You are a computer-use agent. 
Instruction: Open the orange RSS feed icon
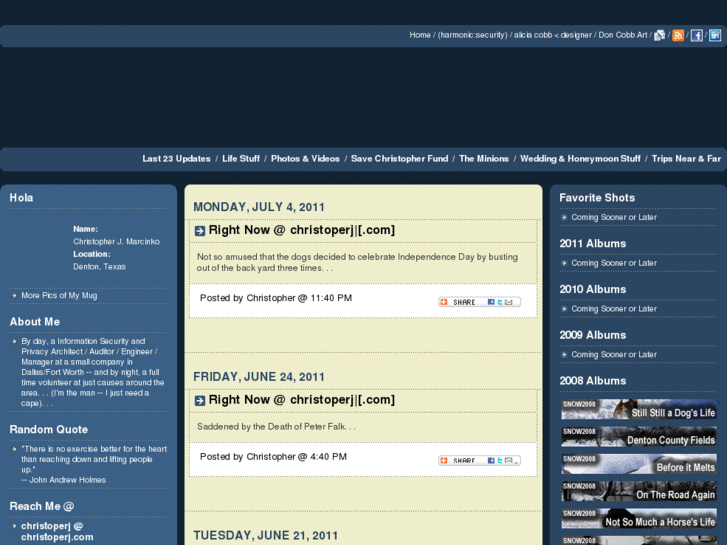pos(678,35)
